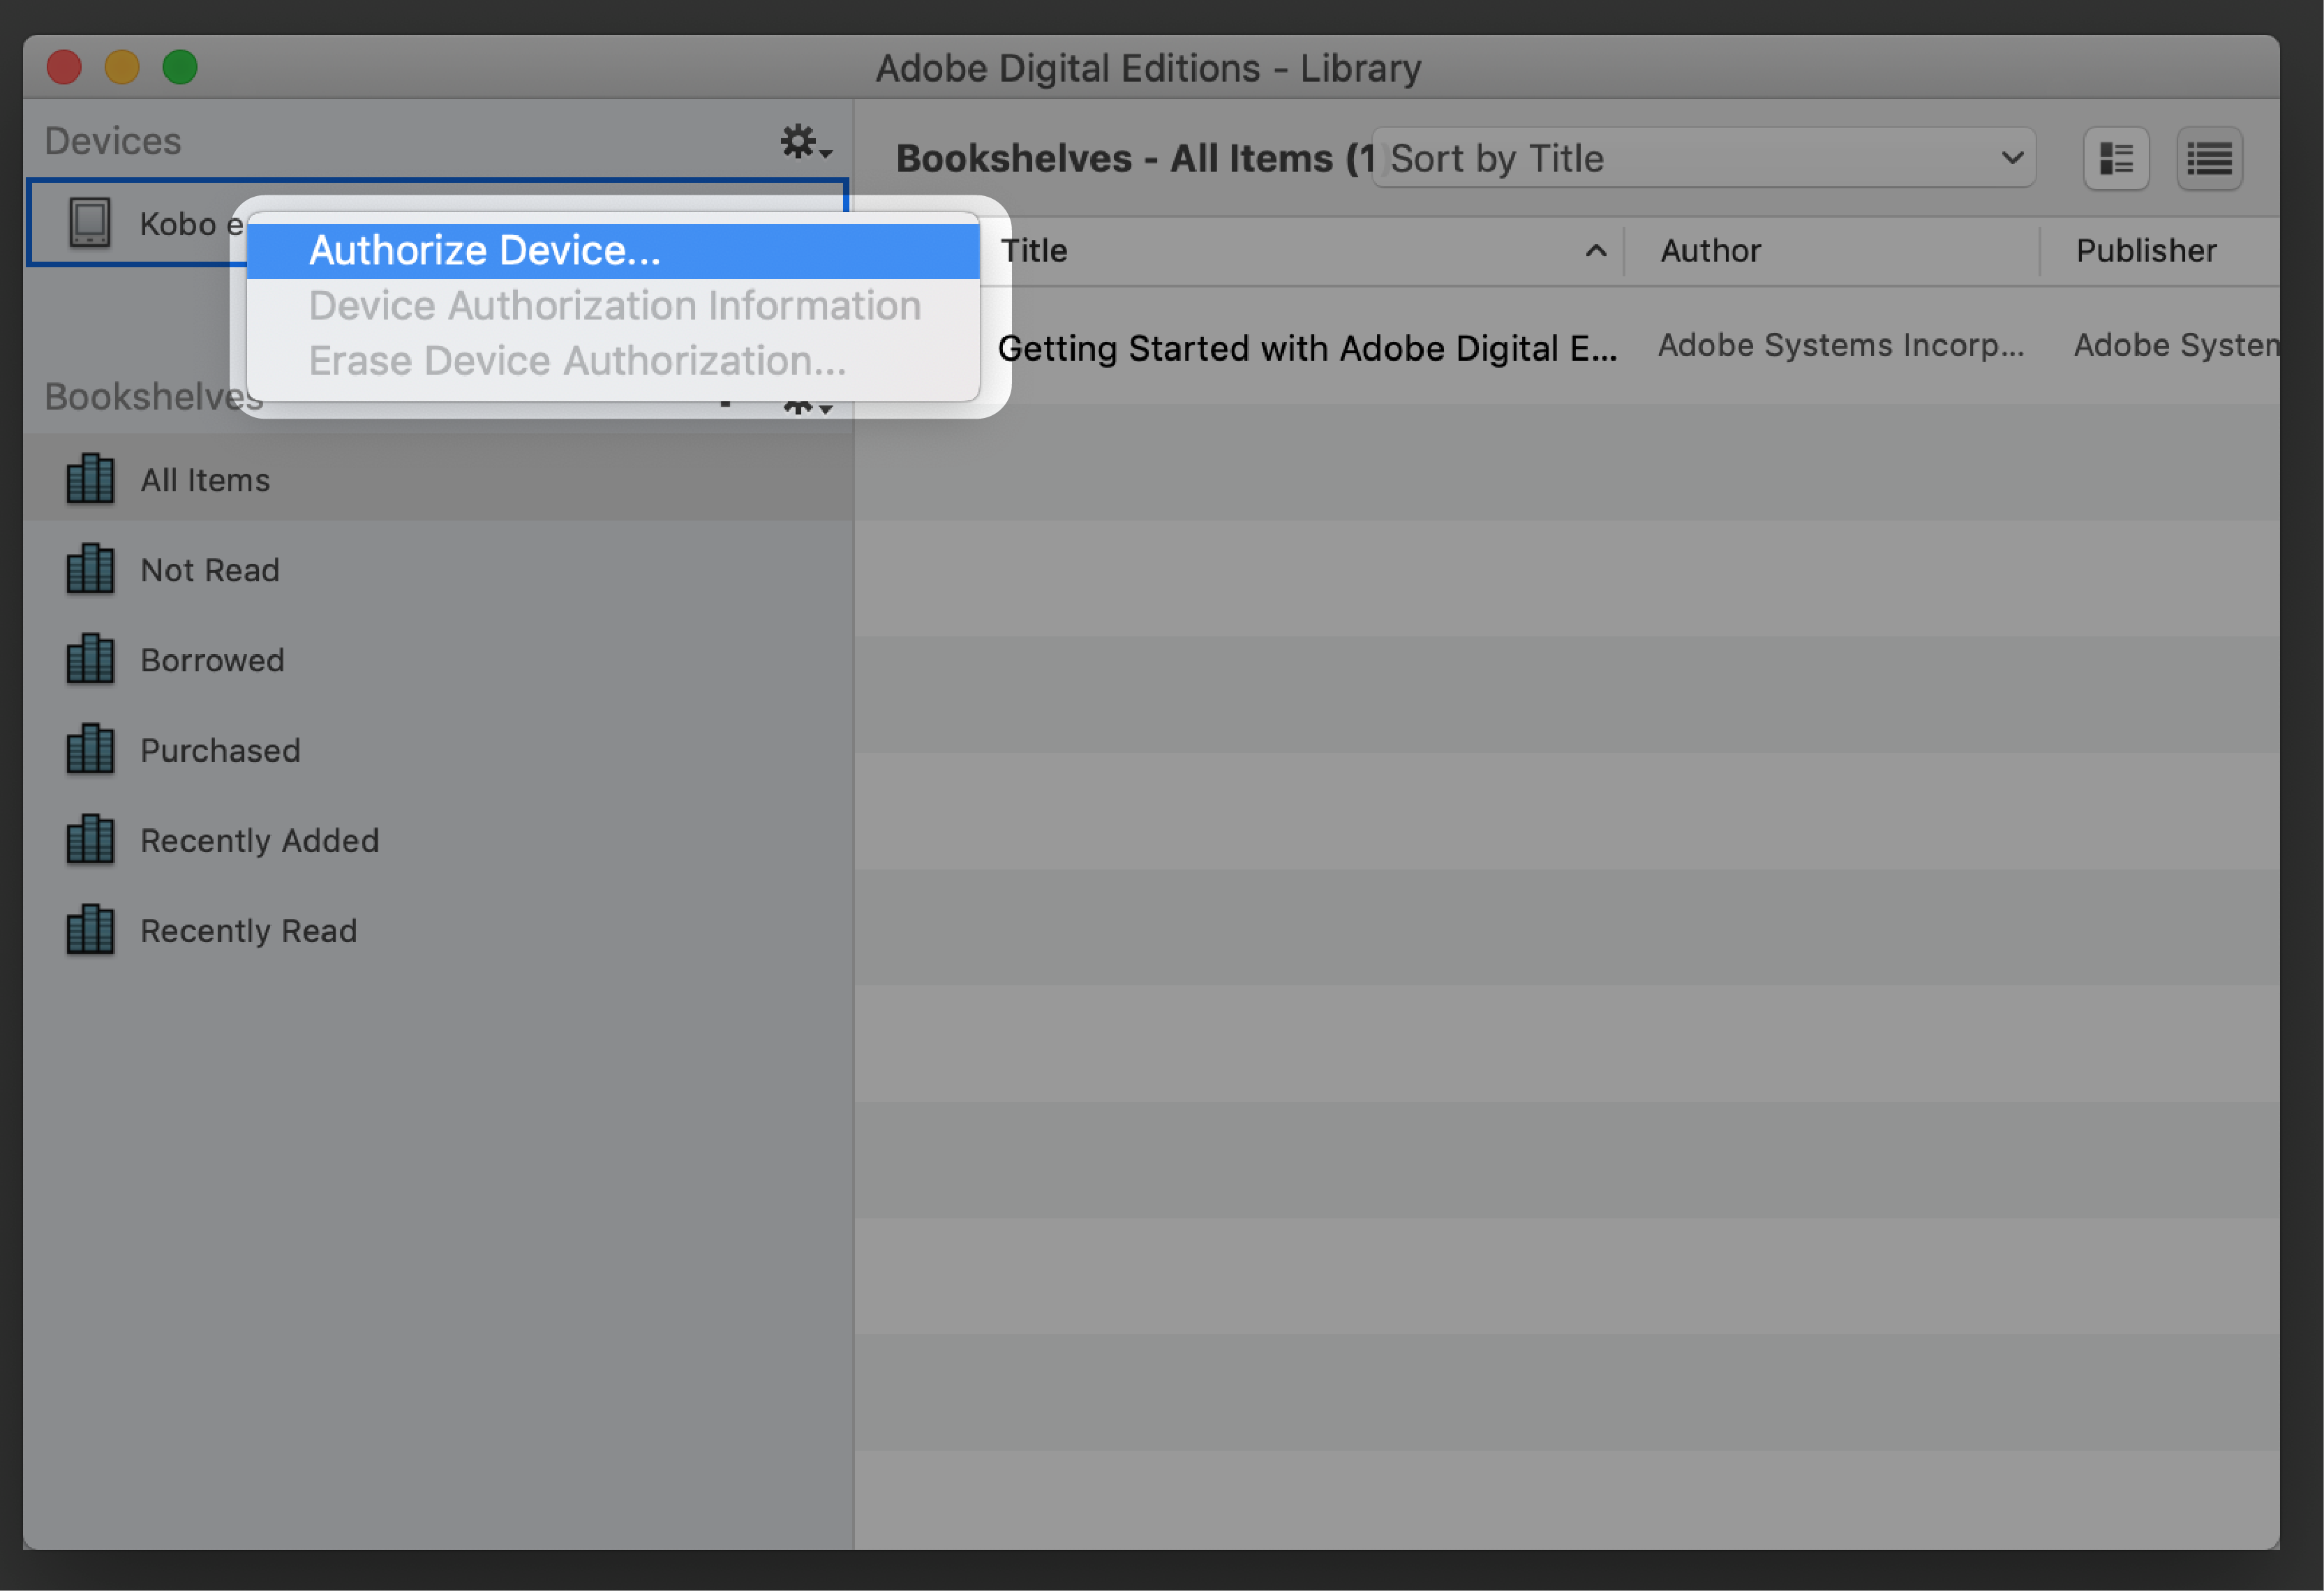Screen dimensions: 2324x1591
Task: Select Erase Device Authorization option
Action: (576, 360)
